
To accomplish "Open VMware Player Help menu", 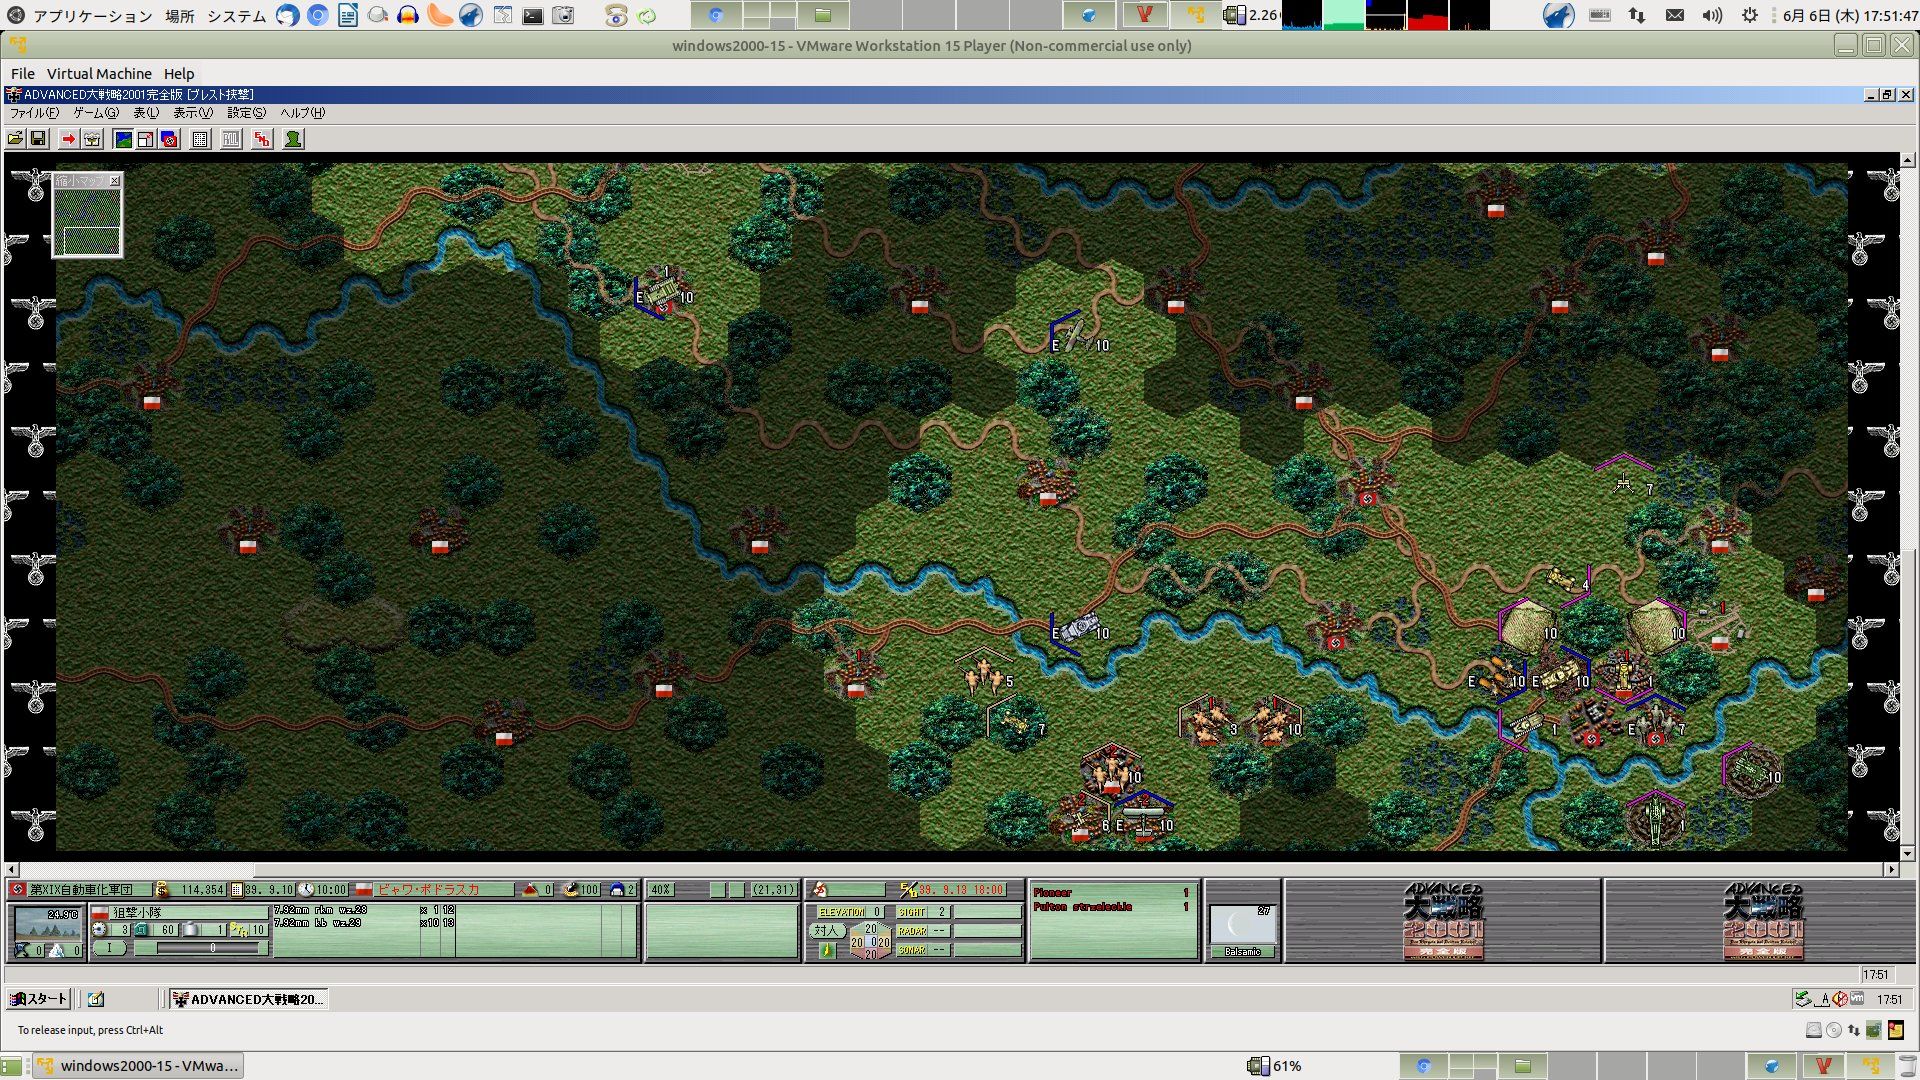I will click(x=179, y=74).
